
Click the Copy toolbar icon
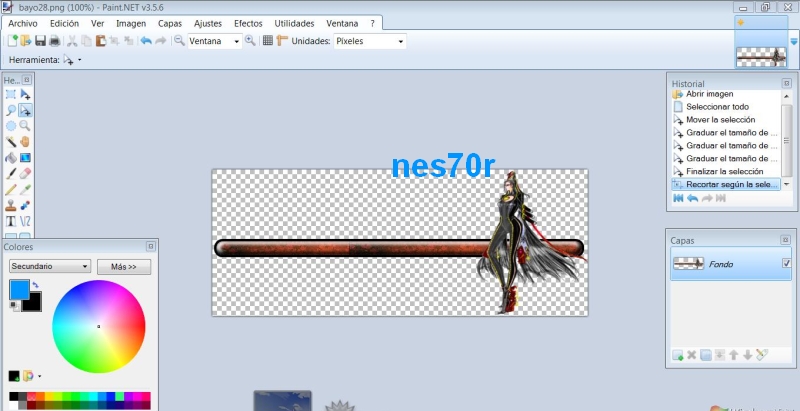[x=87, y=41]
